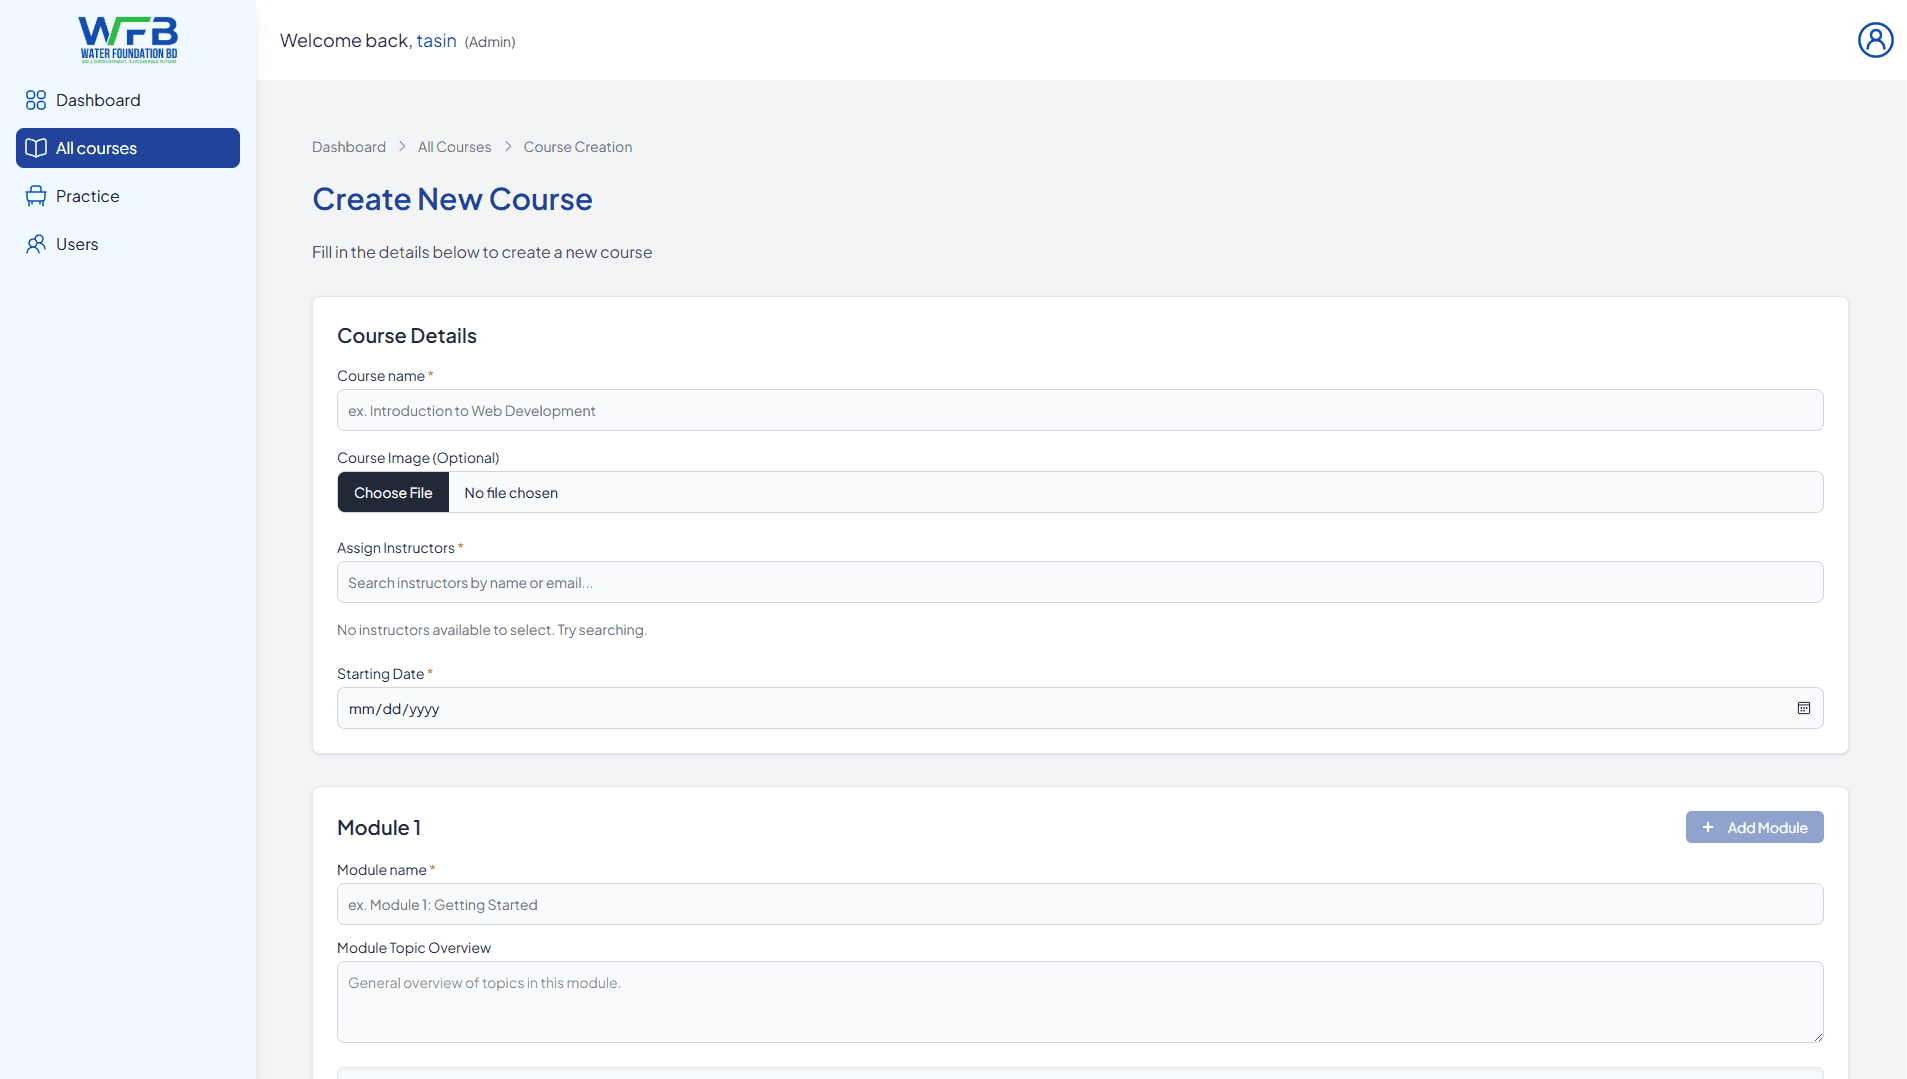
Task: Click the Dashboard breadcrumb link
Action: pos(348,147)
